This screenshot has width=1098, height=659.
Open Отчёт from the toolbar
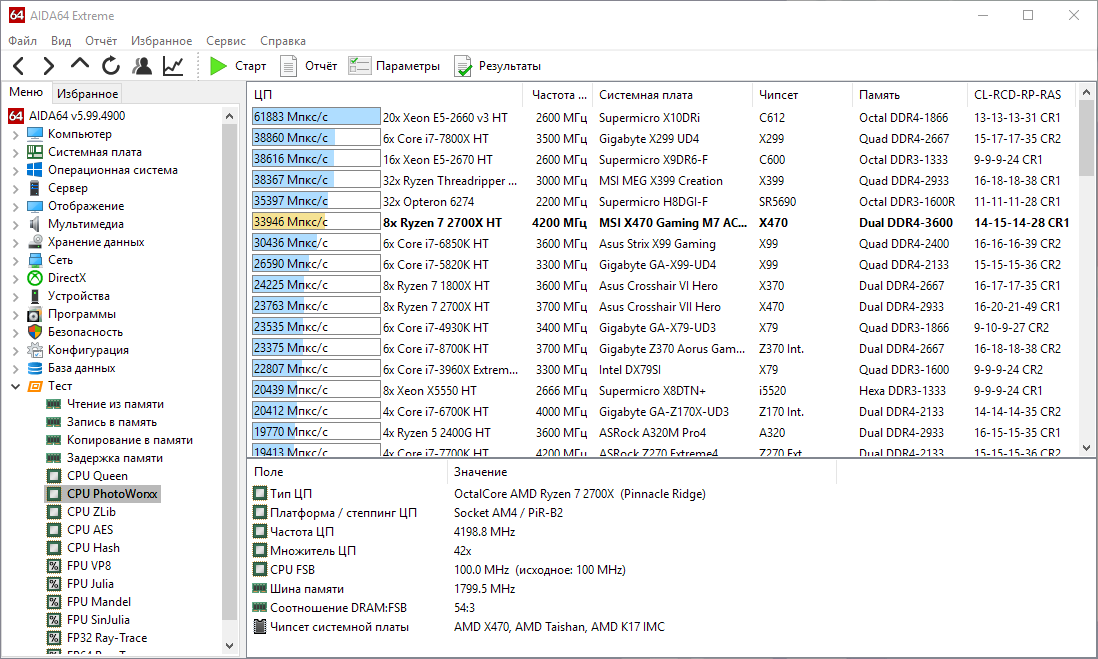pos(309,66)
